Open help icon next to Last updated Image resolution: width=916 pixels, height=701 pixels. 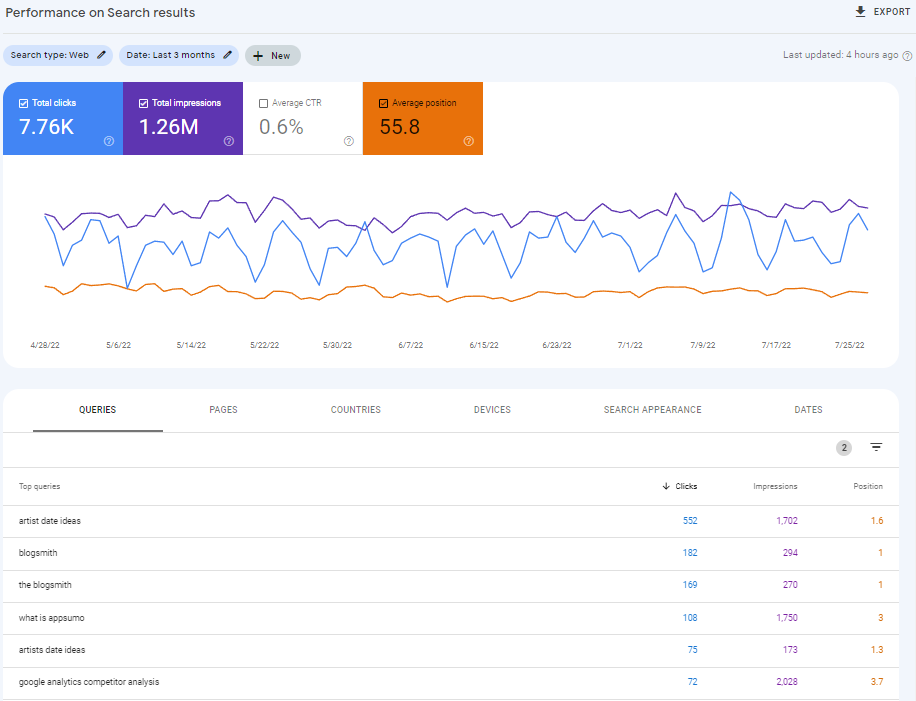(907, 55)
